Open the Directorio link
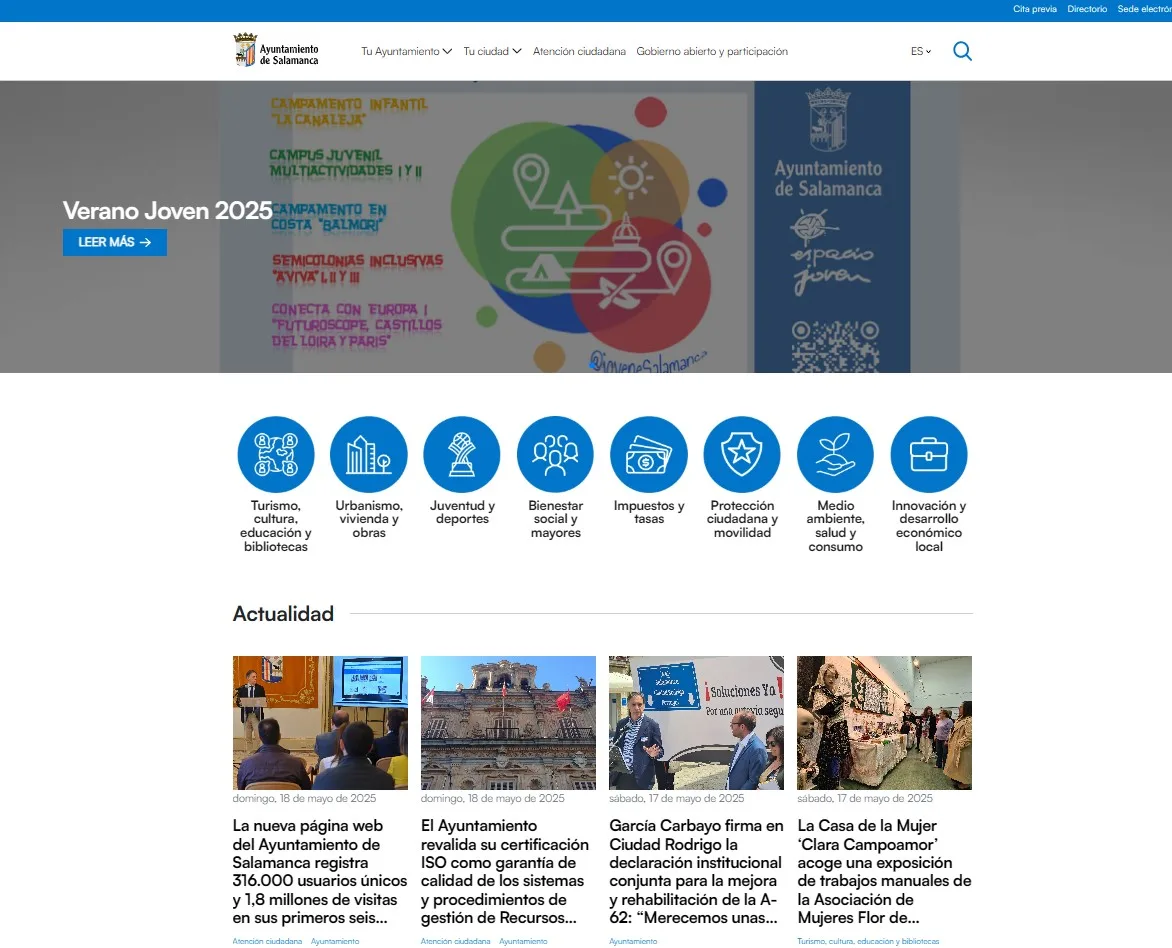This screenshot has width=1172, height=948. 1087,9
